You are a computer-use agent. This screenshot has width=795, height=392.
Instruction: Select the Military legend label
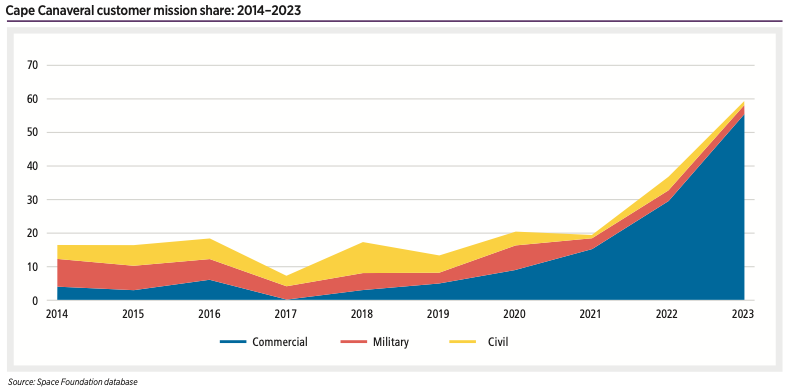391,342
